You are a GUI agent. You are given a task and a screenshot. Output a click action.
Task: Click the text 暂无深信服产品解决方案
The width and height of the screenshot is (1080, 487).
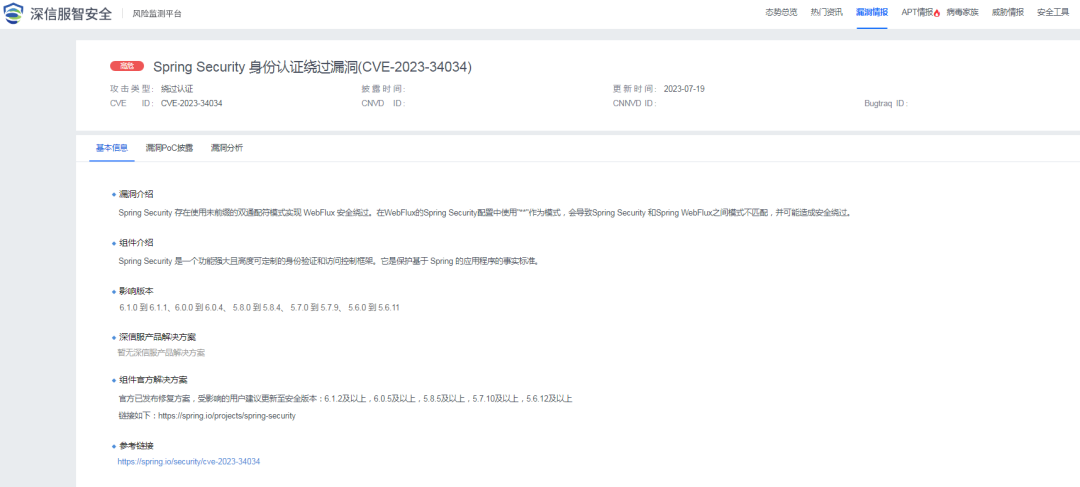[161, 353]
